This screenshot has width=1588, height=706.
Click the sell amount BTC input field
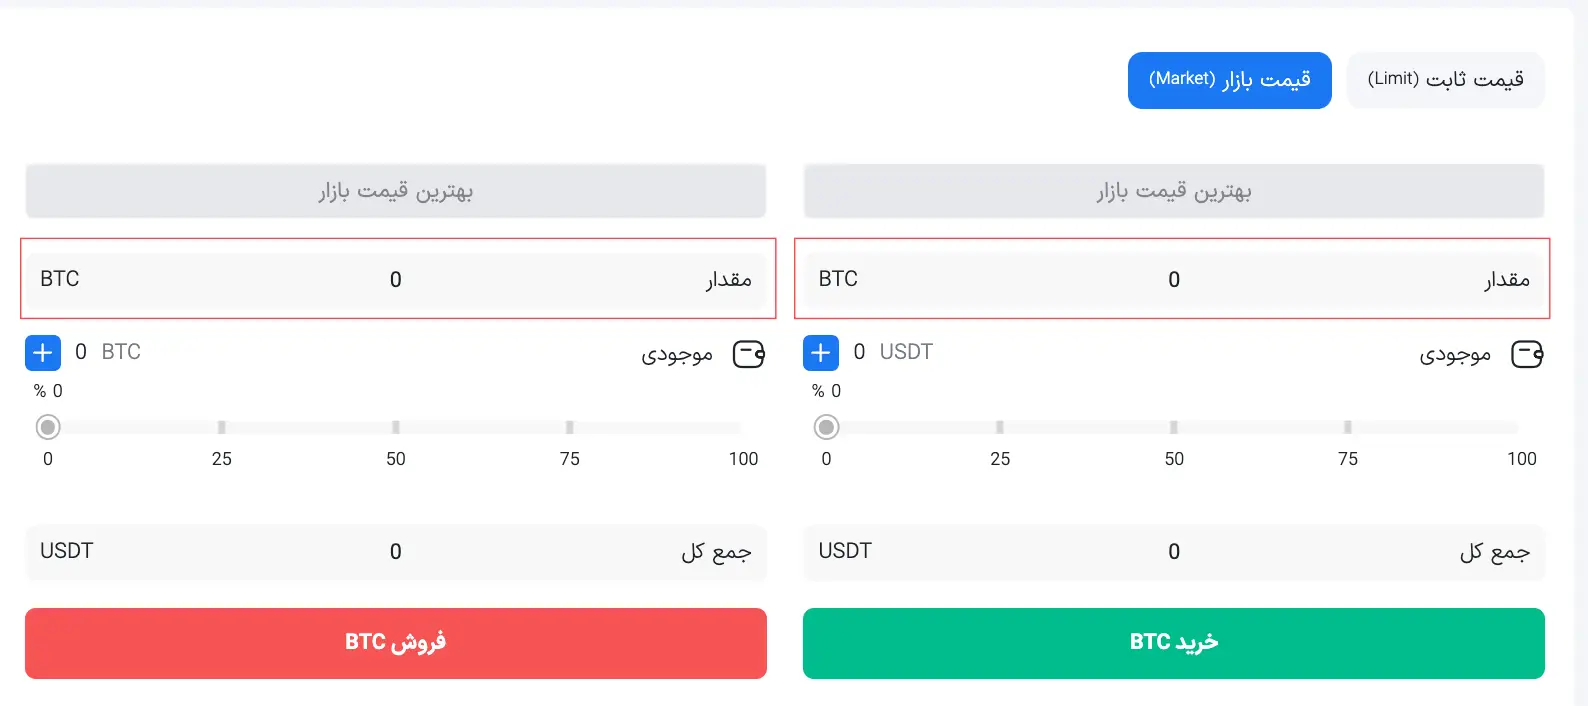point(396,280)
